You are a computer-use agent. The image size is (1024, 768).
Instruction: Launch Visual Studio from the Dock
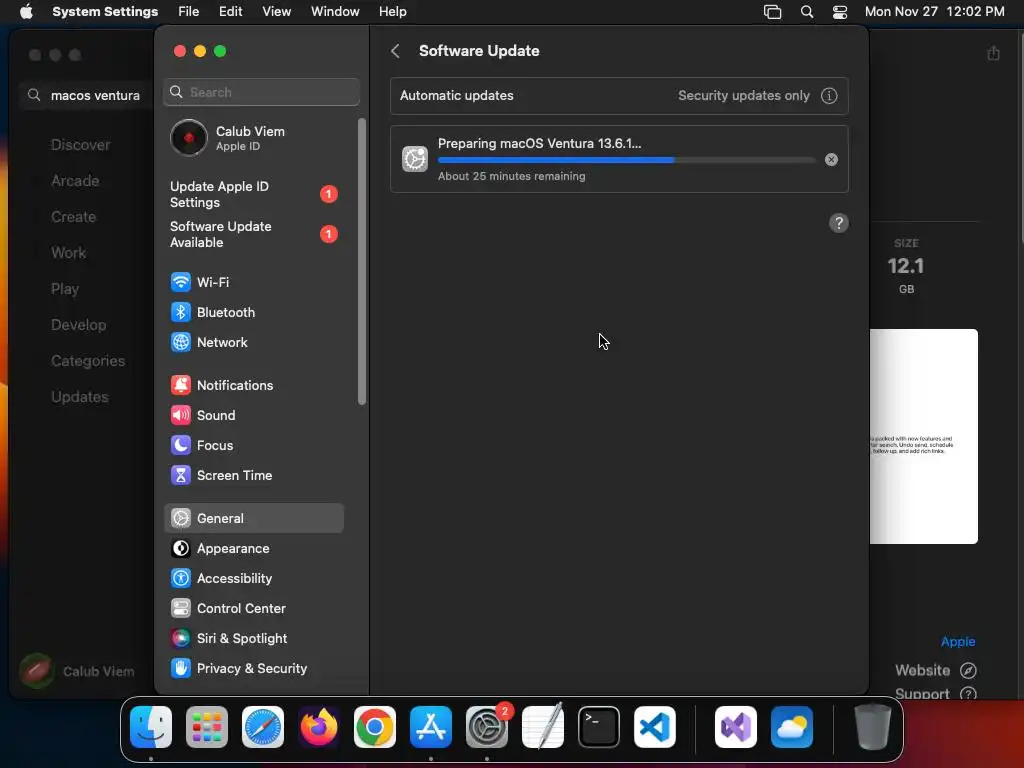[x=736, y=727]
